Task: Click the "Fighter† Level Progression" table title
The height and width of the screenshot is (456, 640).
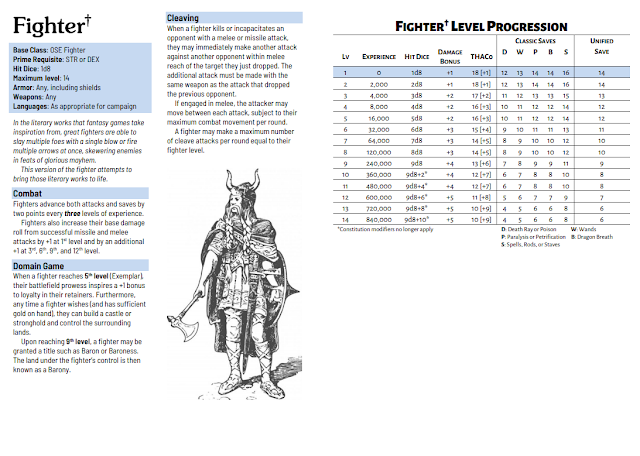Action: coord(481,27)
